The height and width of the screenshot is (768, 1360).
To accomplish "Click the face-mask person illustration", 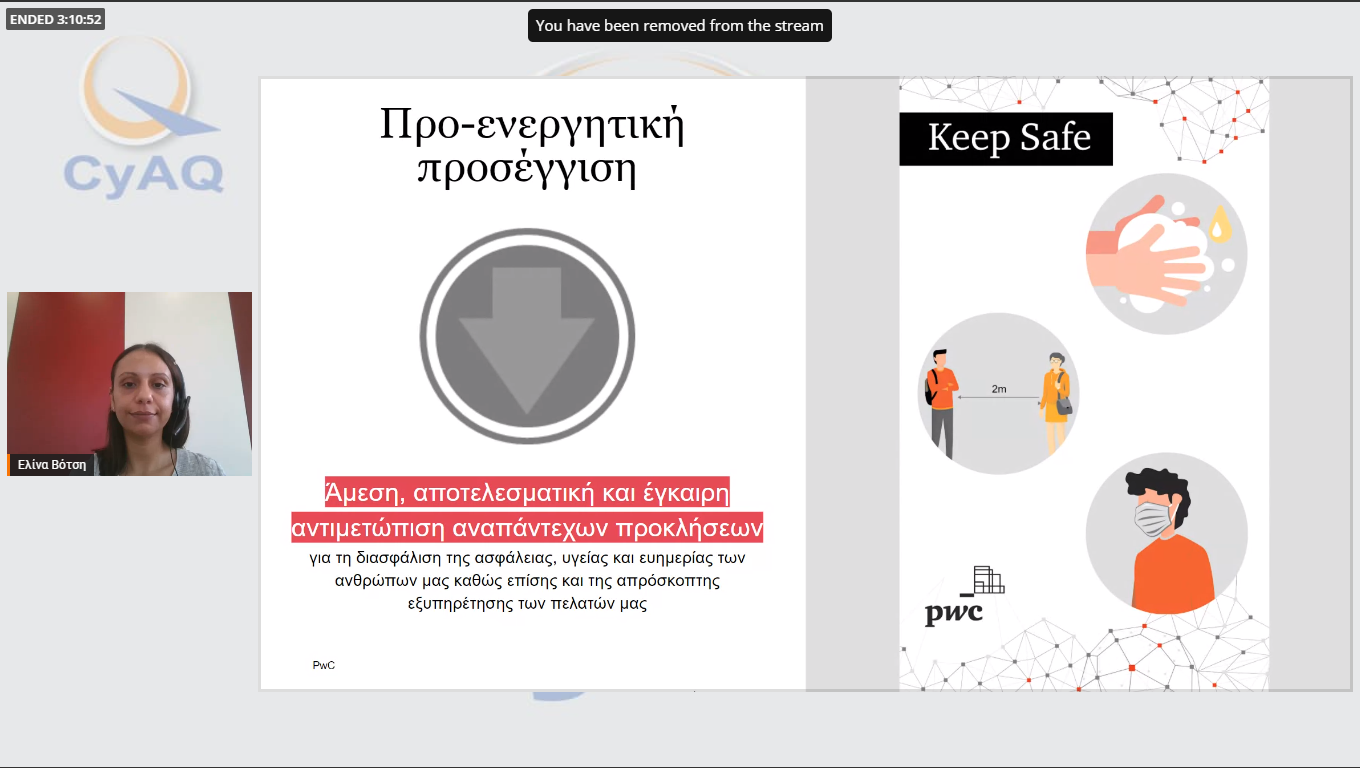I will 1166,533.
